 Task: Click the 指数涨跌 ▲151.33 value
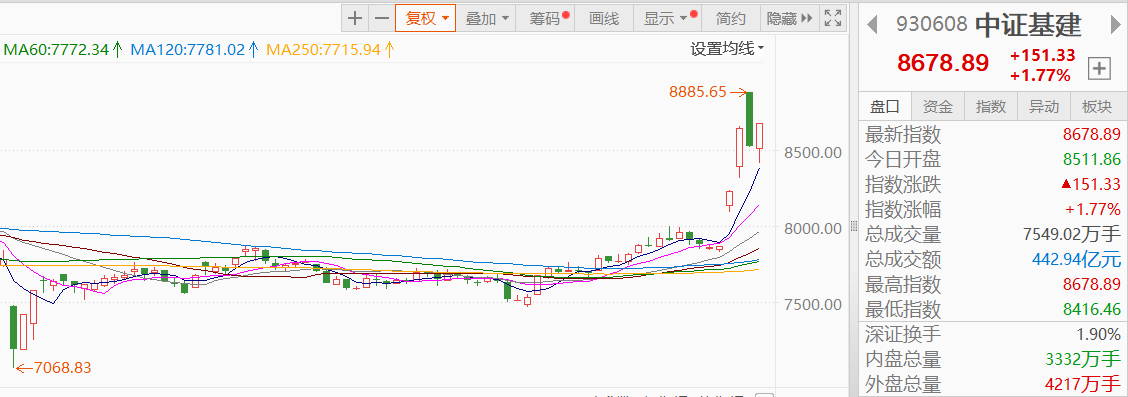point(1091,184)
